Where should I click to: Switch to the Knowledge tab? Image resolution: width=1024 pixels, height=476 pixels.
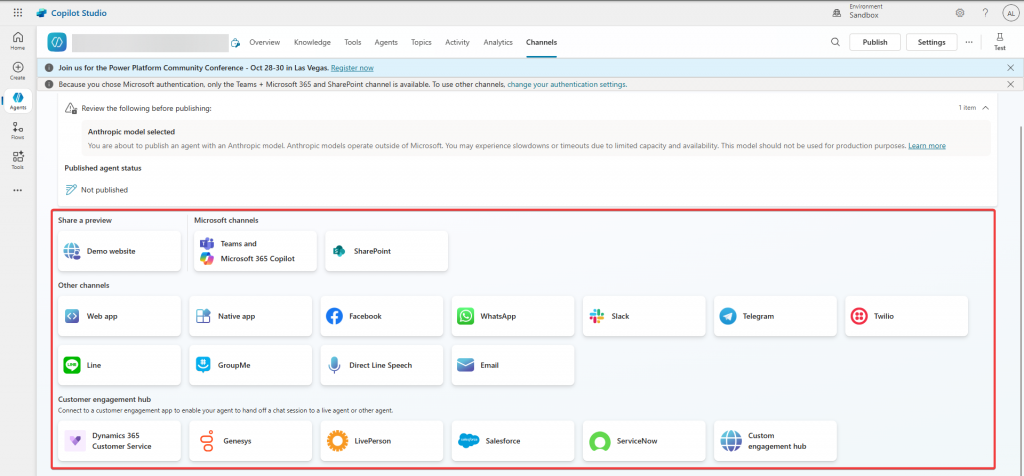(x=312, y=42)
